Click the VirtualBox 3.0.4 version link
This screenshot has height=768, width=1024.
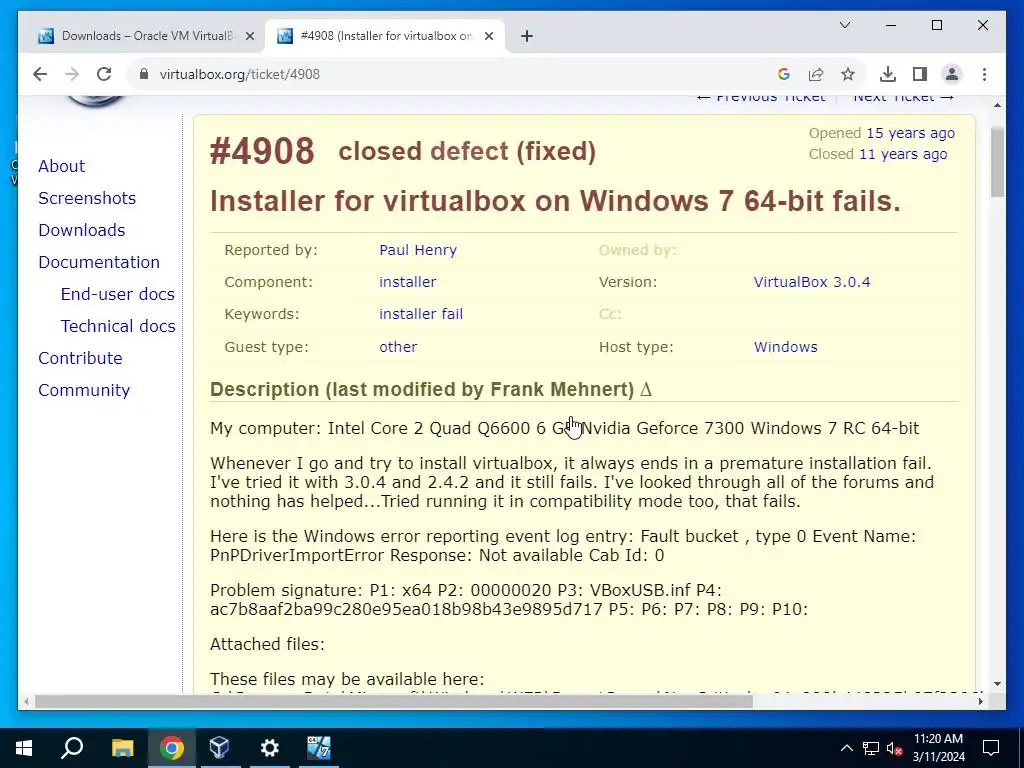pos(812,282)
